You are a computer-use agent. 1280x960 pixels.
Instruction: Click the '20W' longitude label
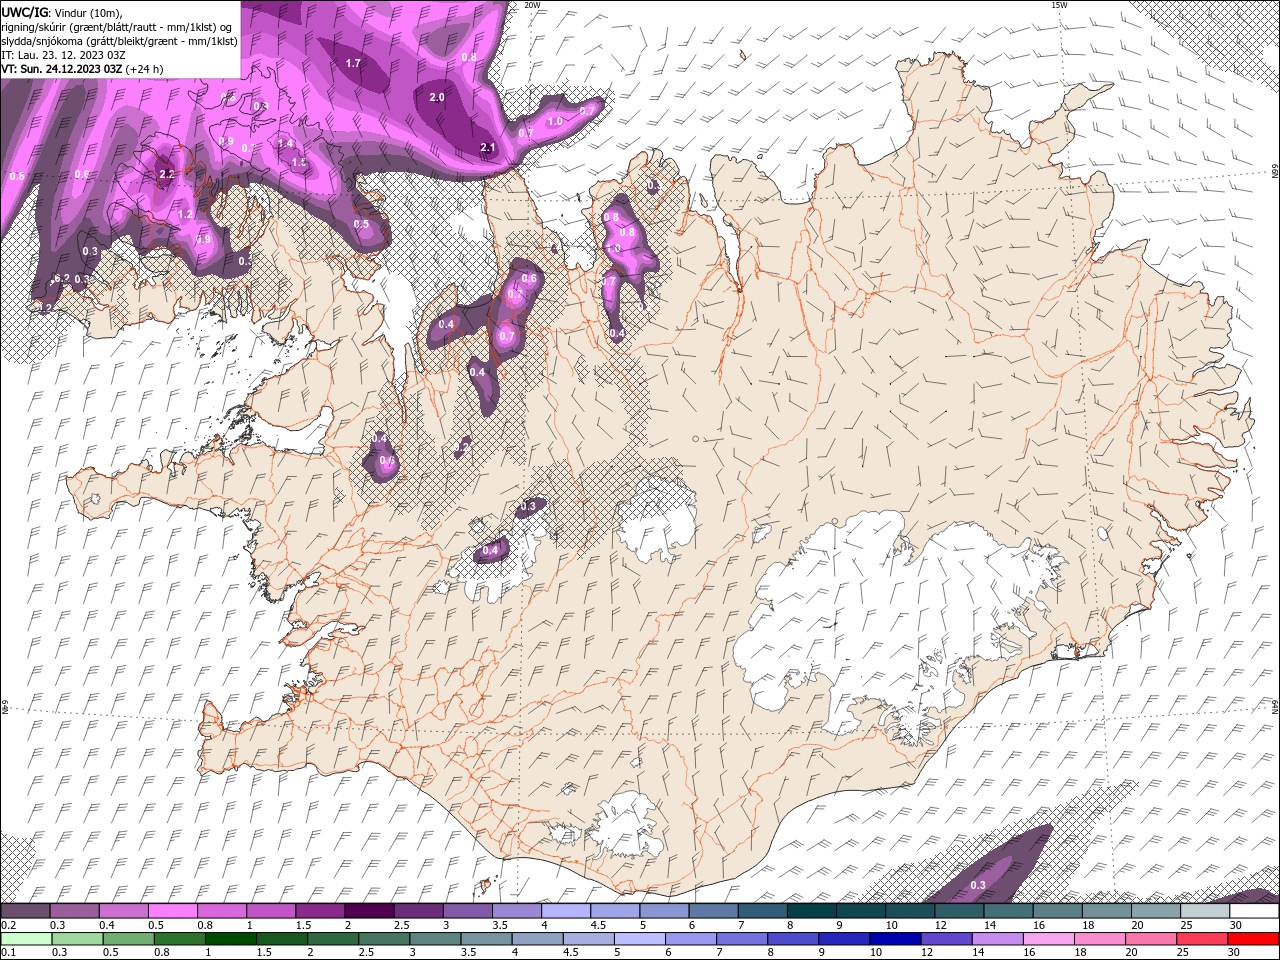click(x=532, y=5)
